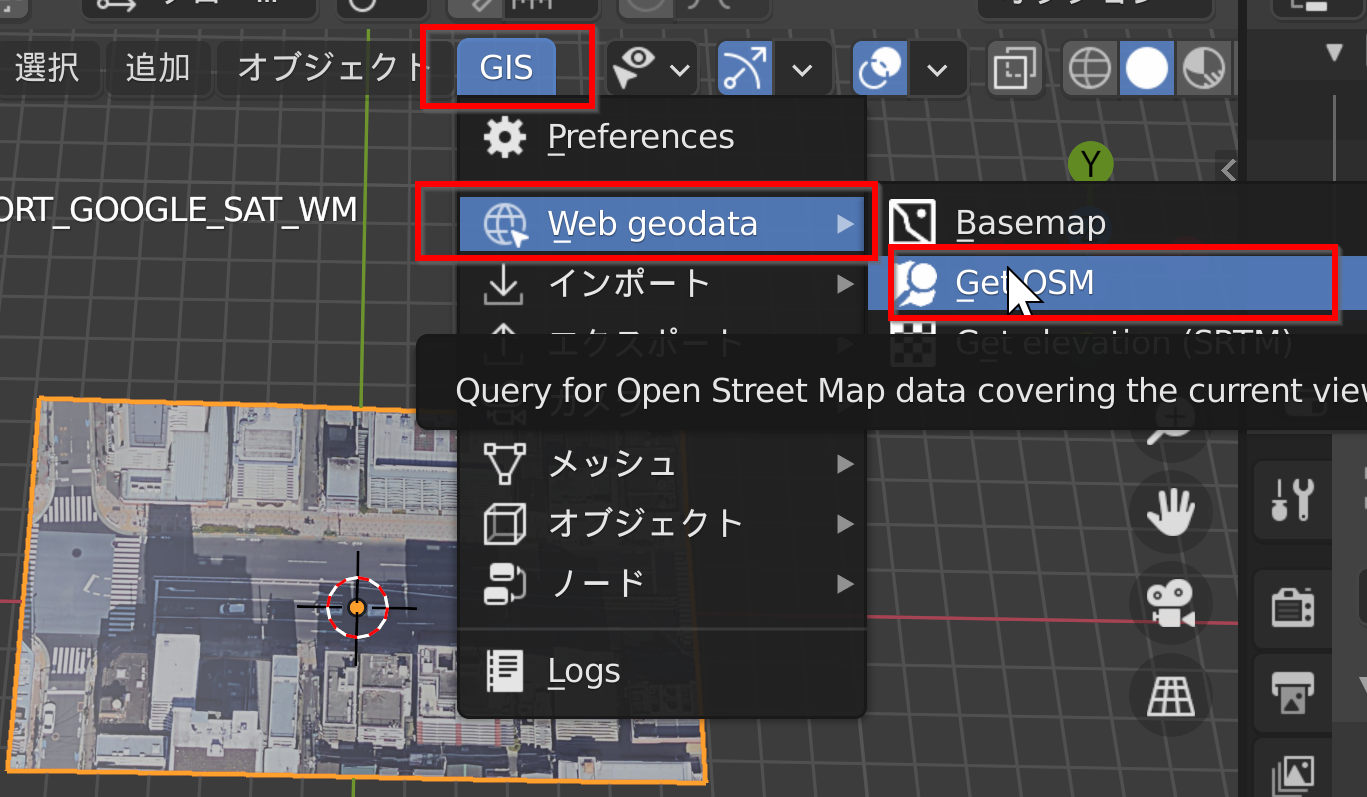Click メッシュ vertex icon
The width and height of the screenshot is (1367, 797).
pyautogui.click(x=504, y=464)
